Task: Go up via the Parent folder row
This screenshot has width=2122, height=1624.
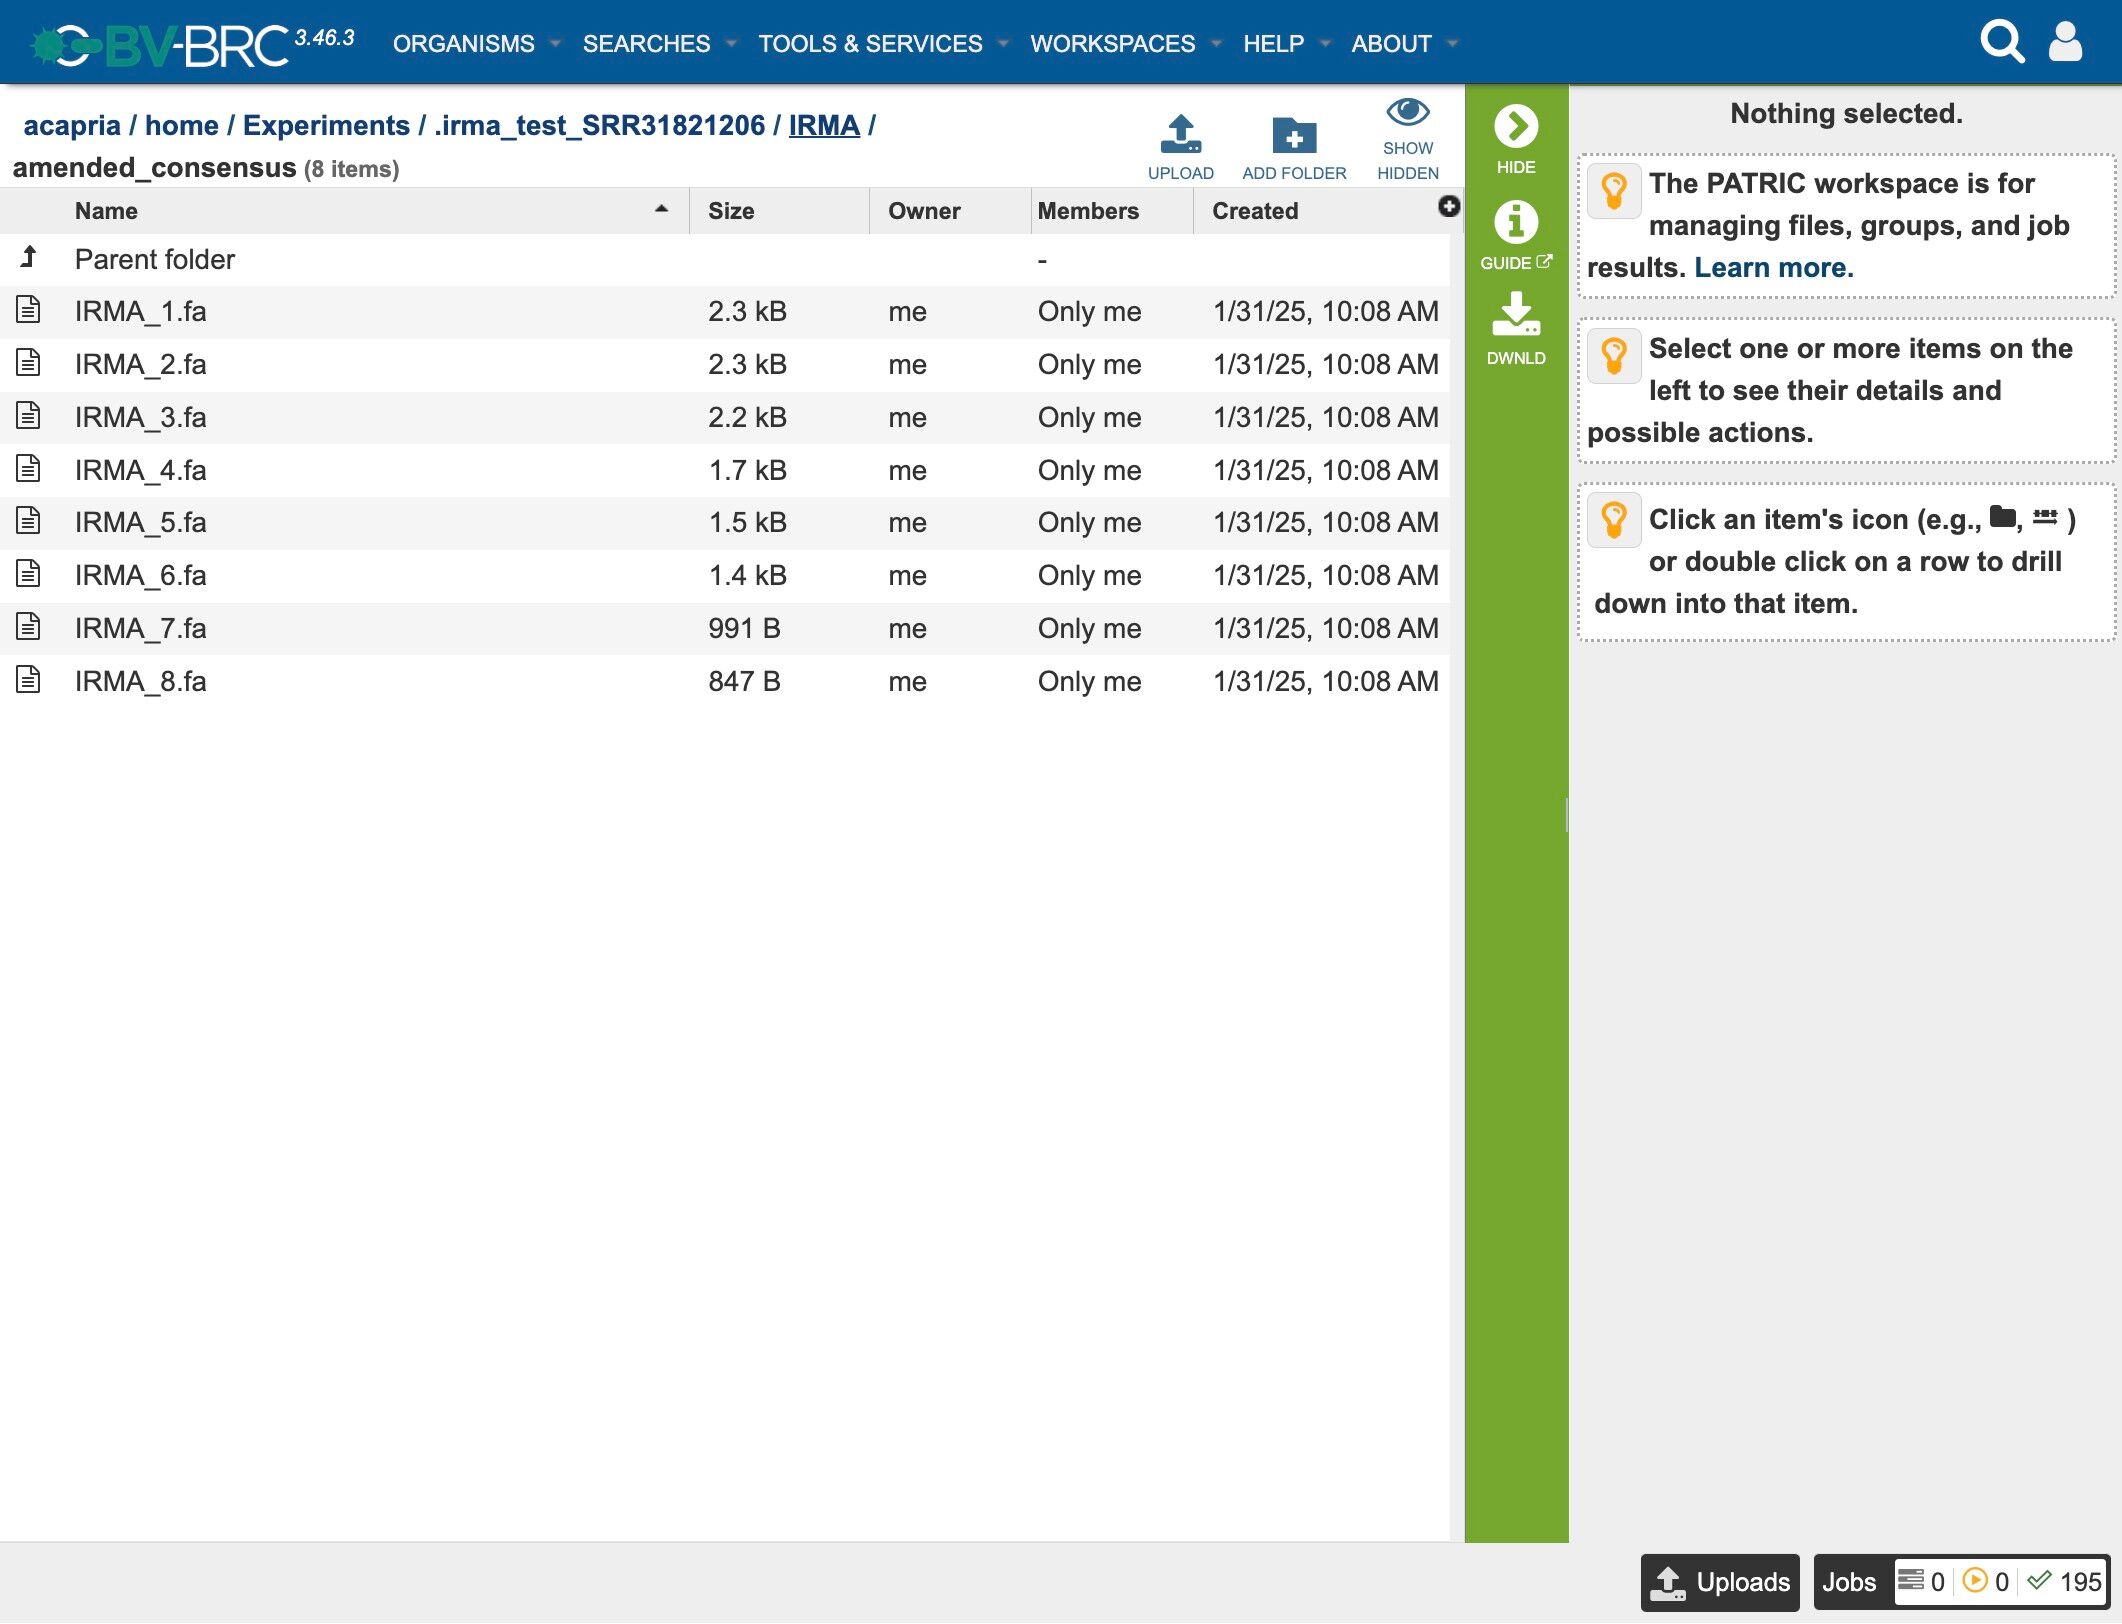Action: (x=154, y=260)
